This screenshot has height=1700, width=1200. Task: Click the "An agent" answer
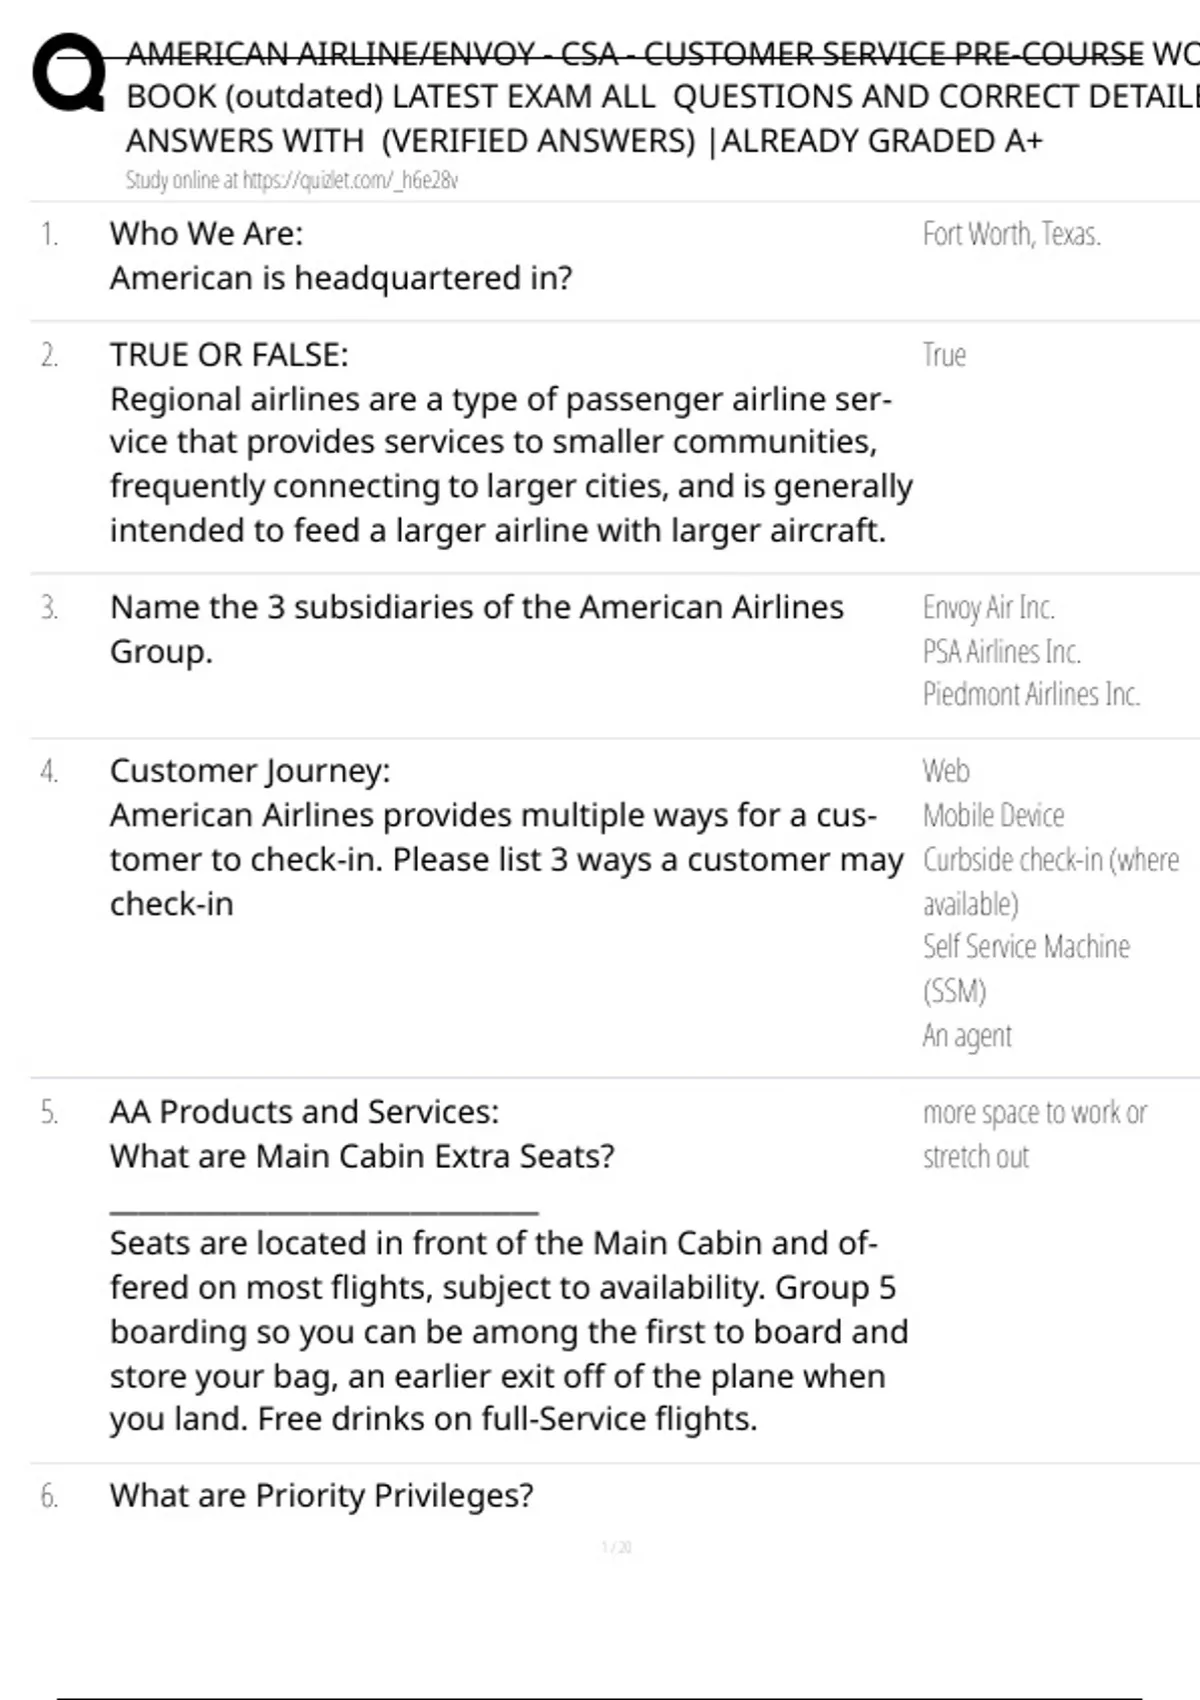pos(967,1036)
